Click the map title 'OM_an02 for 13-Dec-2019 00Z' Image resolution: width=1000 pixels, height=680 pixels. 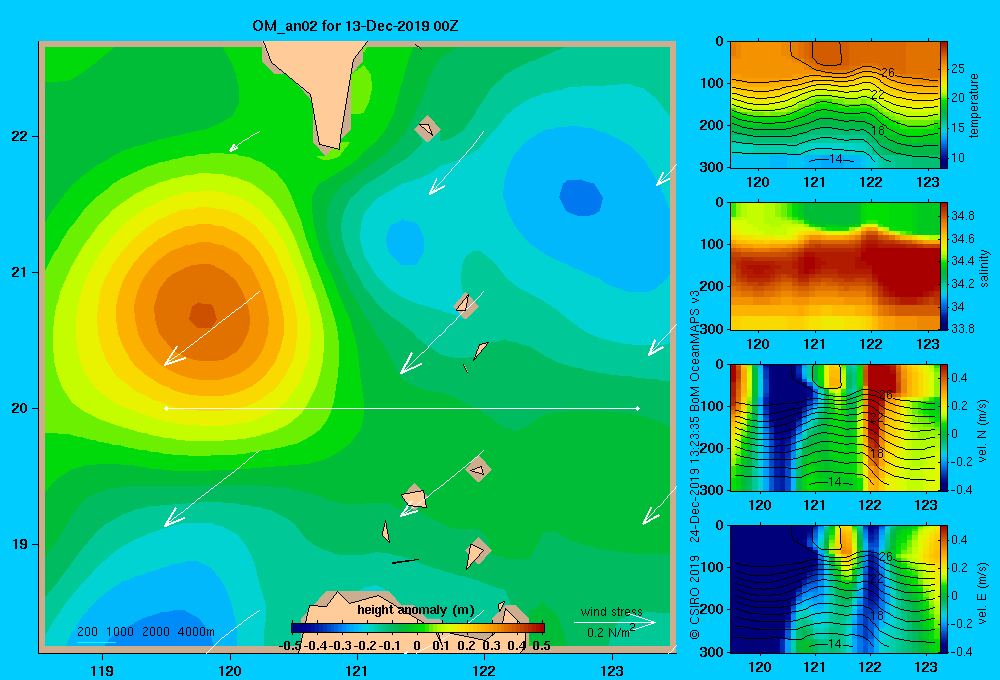(355, 26)
